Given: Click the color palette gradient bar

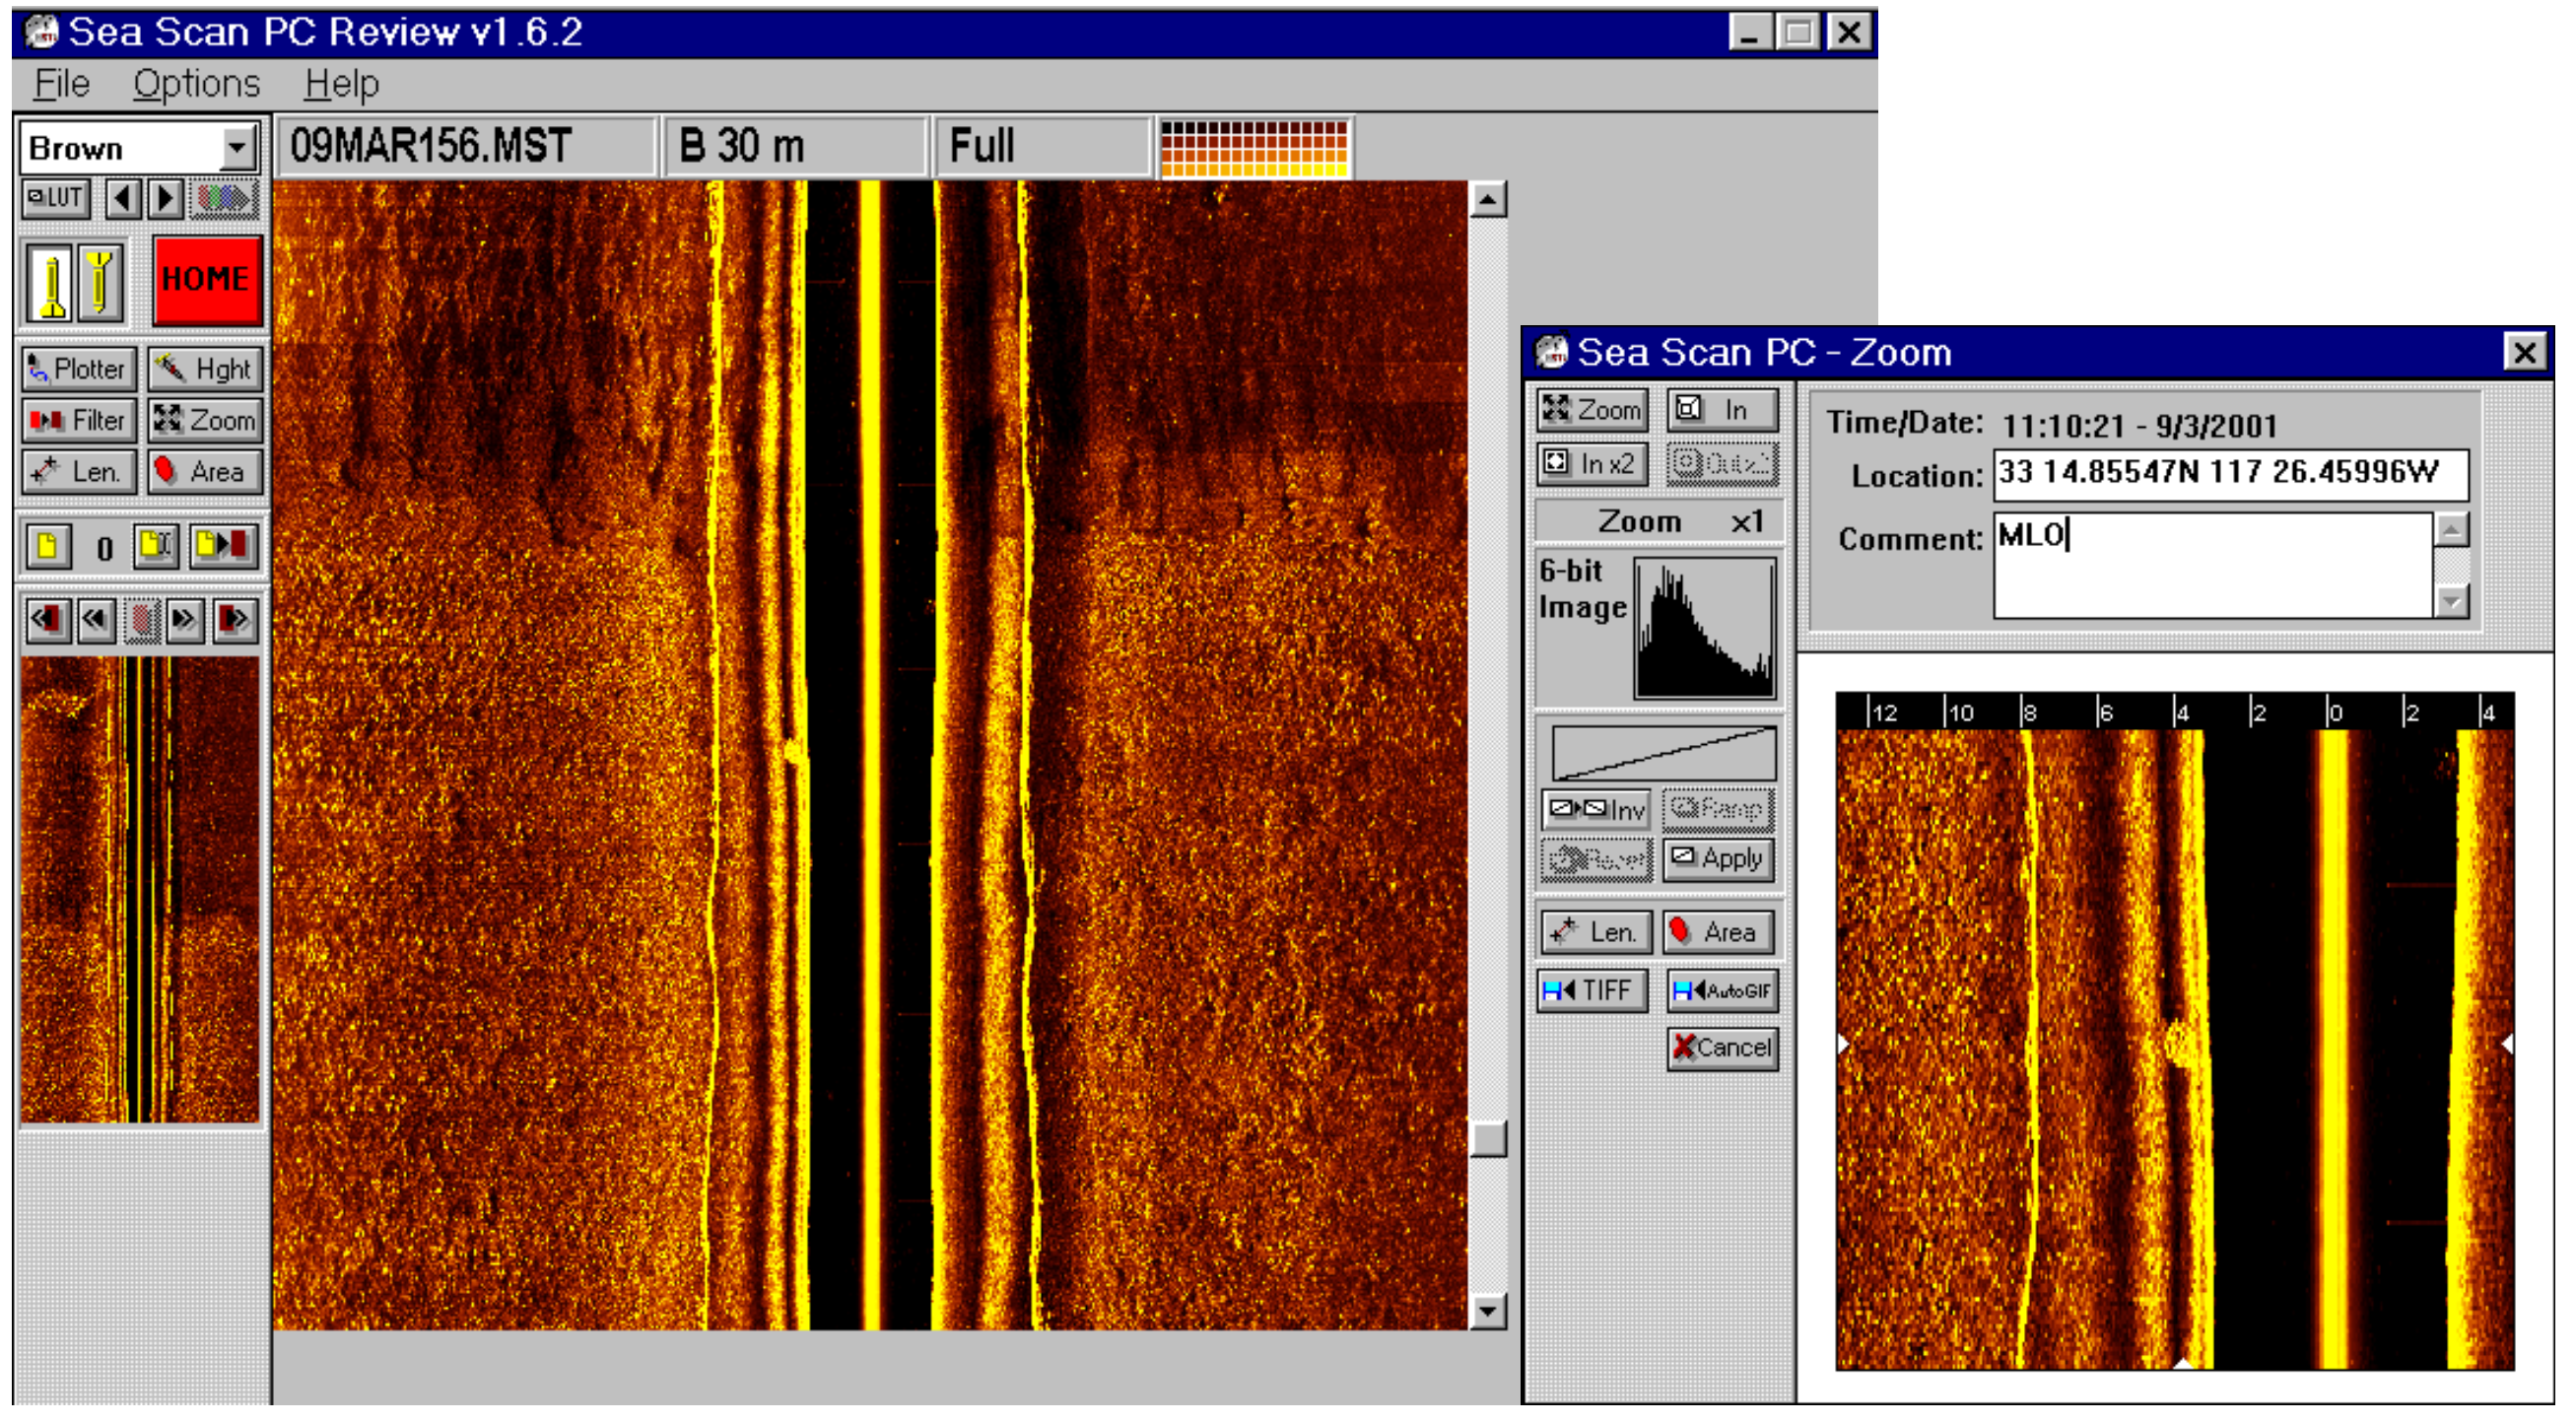Looking at the screenshot, I should pos(1255,148).
